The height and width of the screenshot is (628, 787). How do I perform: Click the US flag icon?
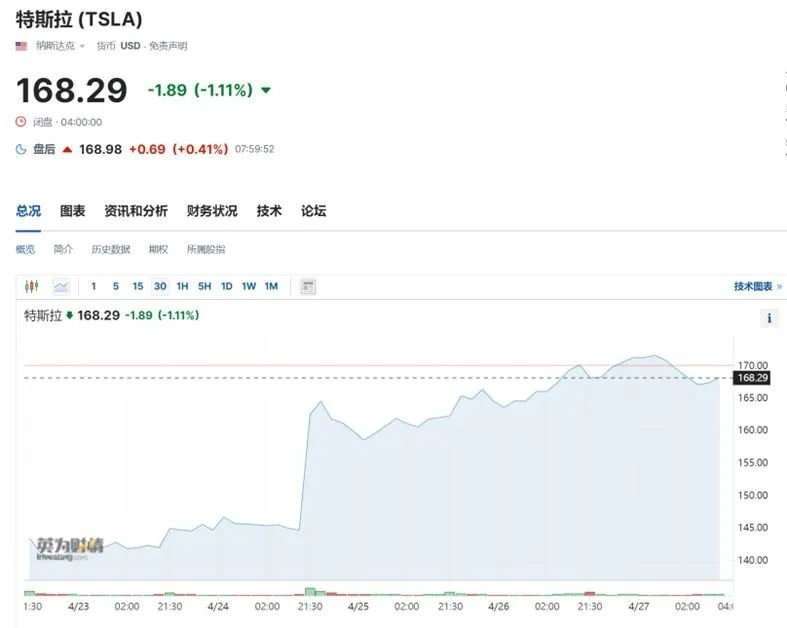21,46
